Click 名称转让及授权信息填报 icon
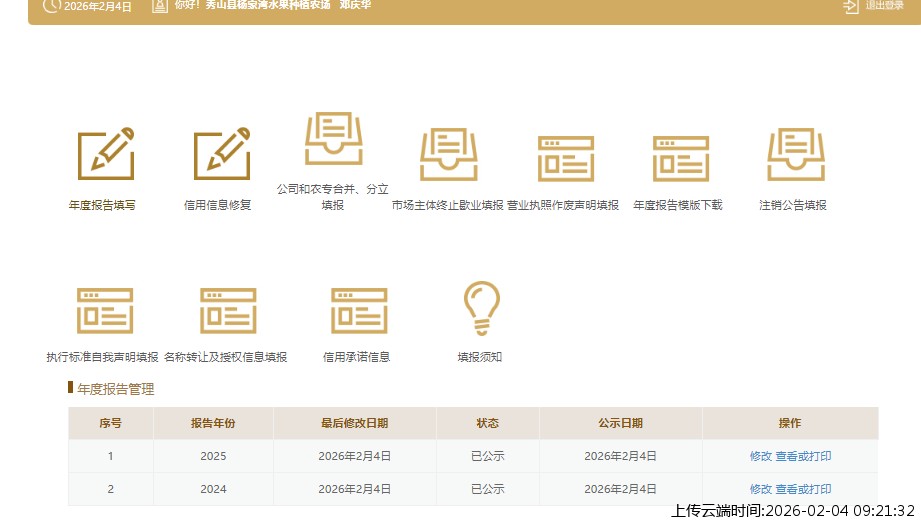921x524 pixels. point(228,310)
